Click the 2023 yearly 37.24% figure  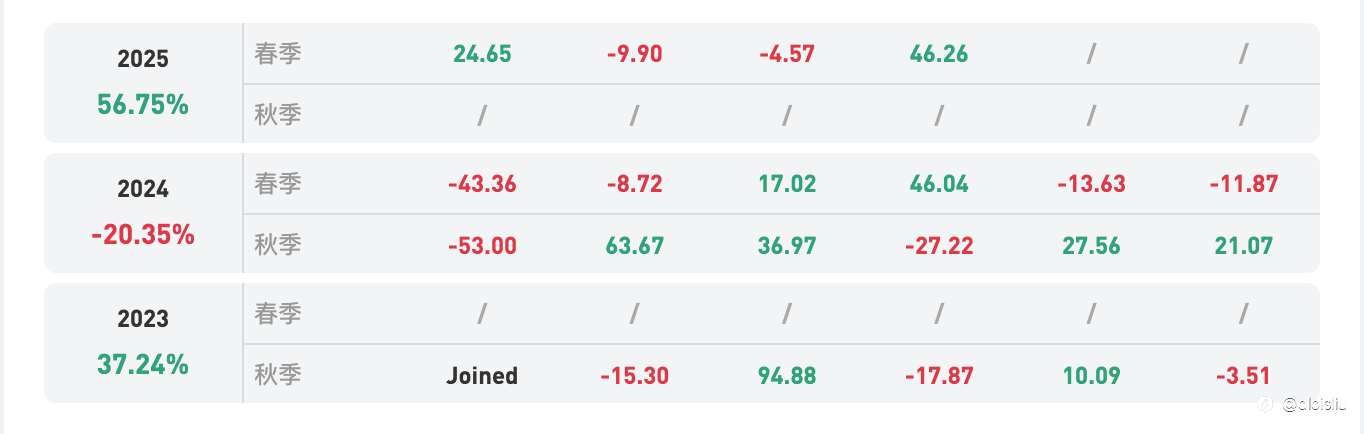click(x=143, y=365)
